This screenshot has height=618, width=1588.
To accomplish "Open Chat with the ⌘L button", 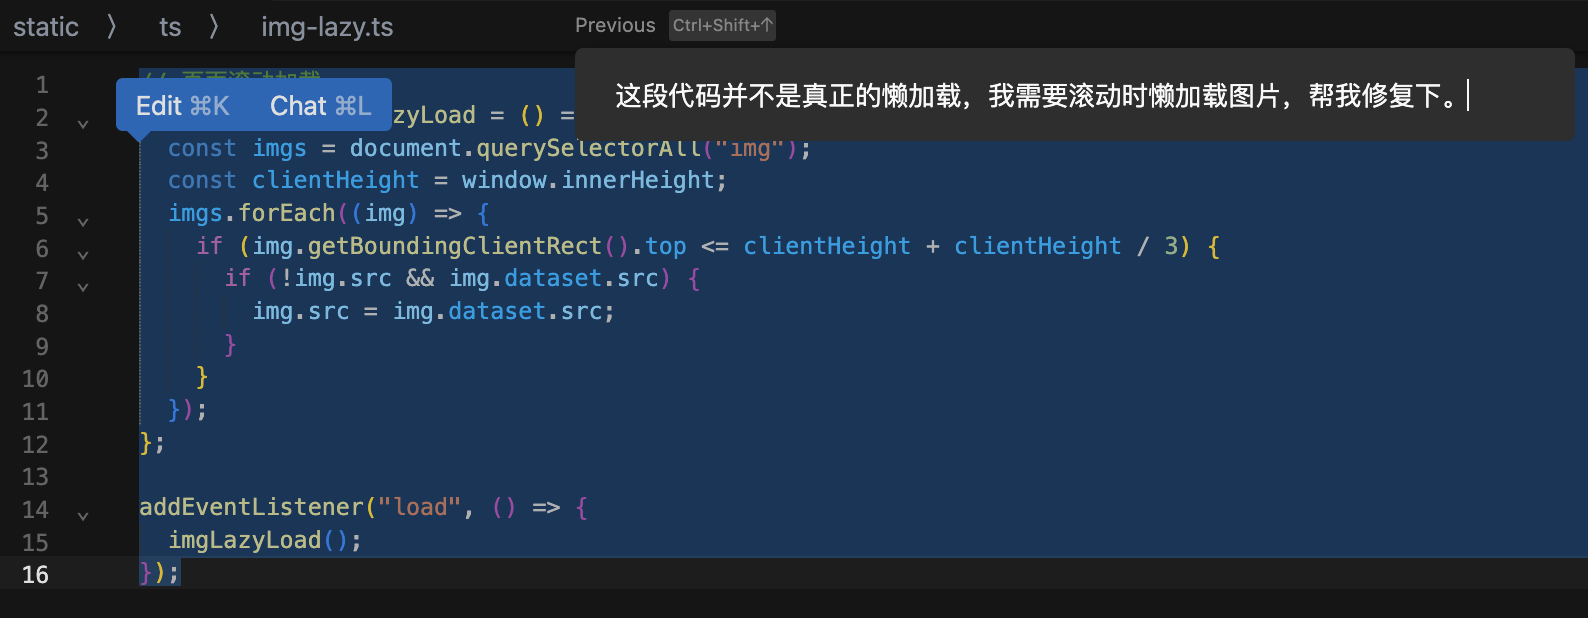I will click(320, 106).
